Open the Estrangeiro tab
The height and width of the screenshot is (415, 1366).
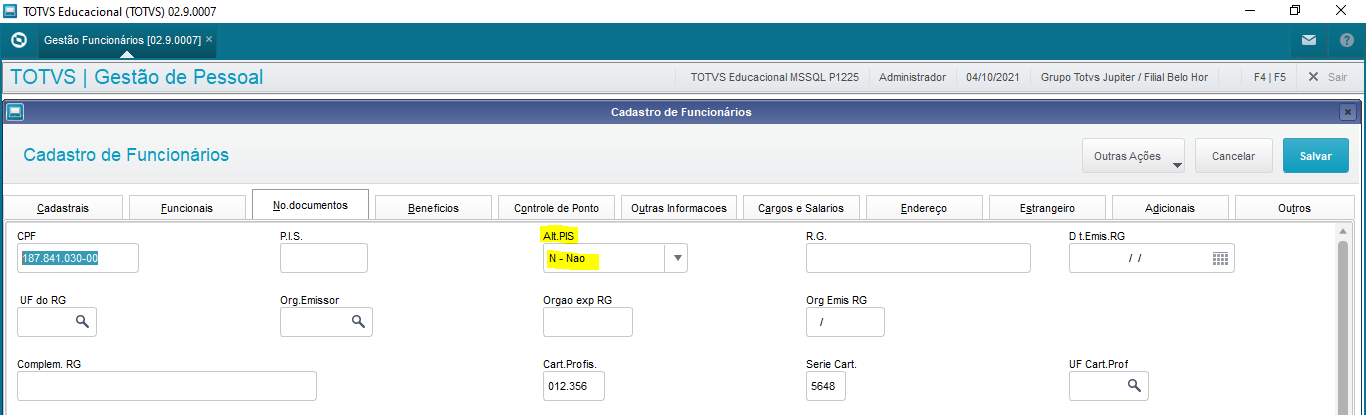tap(1047, 208)
